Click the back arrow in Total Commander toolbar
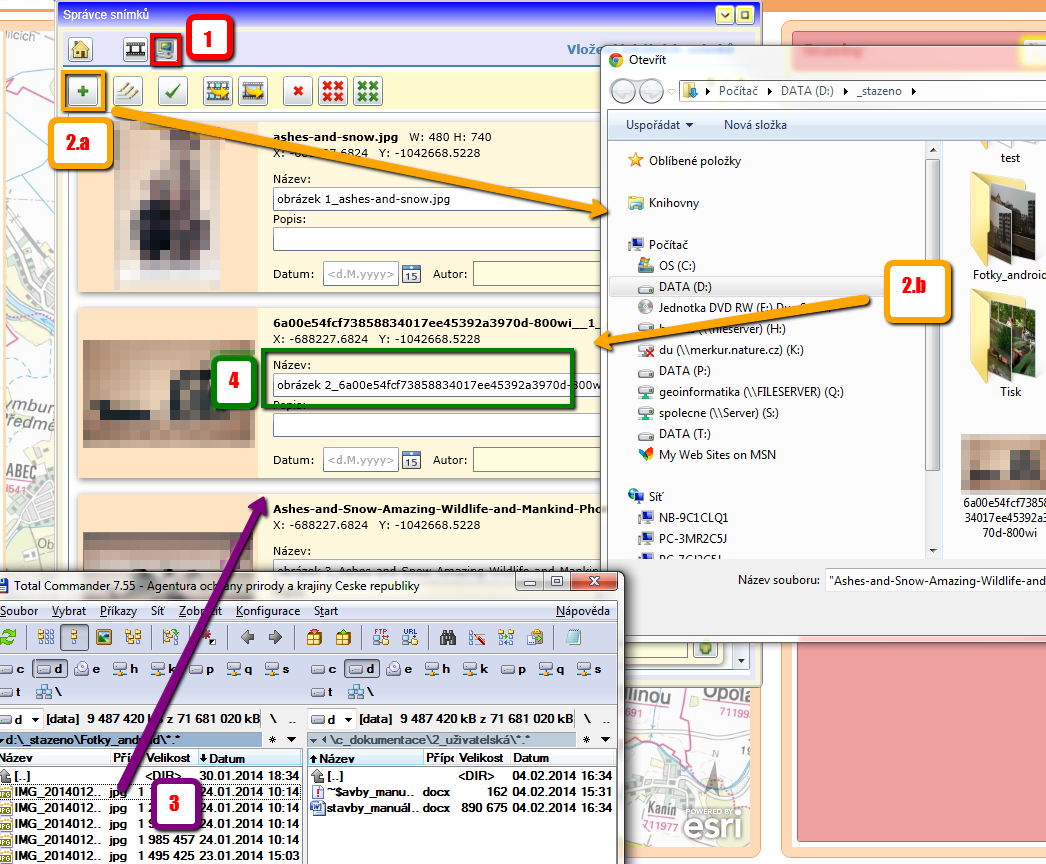This screenshot has height=864, width=1046. [247, 637]
